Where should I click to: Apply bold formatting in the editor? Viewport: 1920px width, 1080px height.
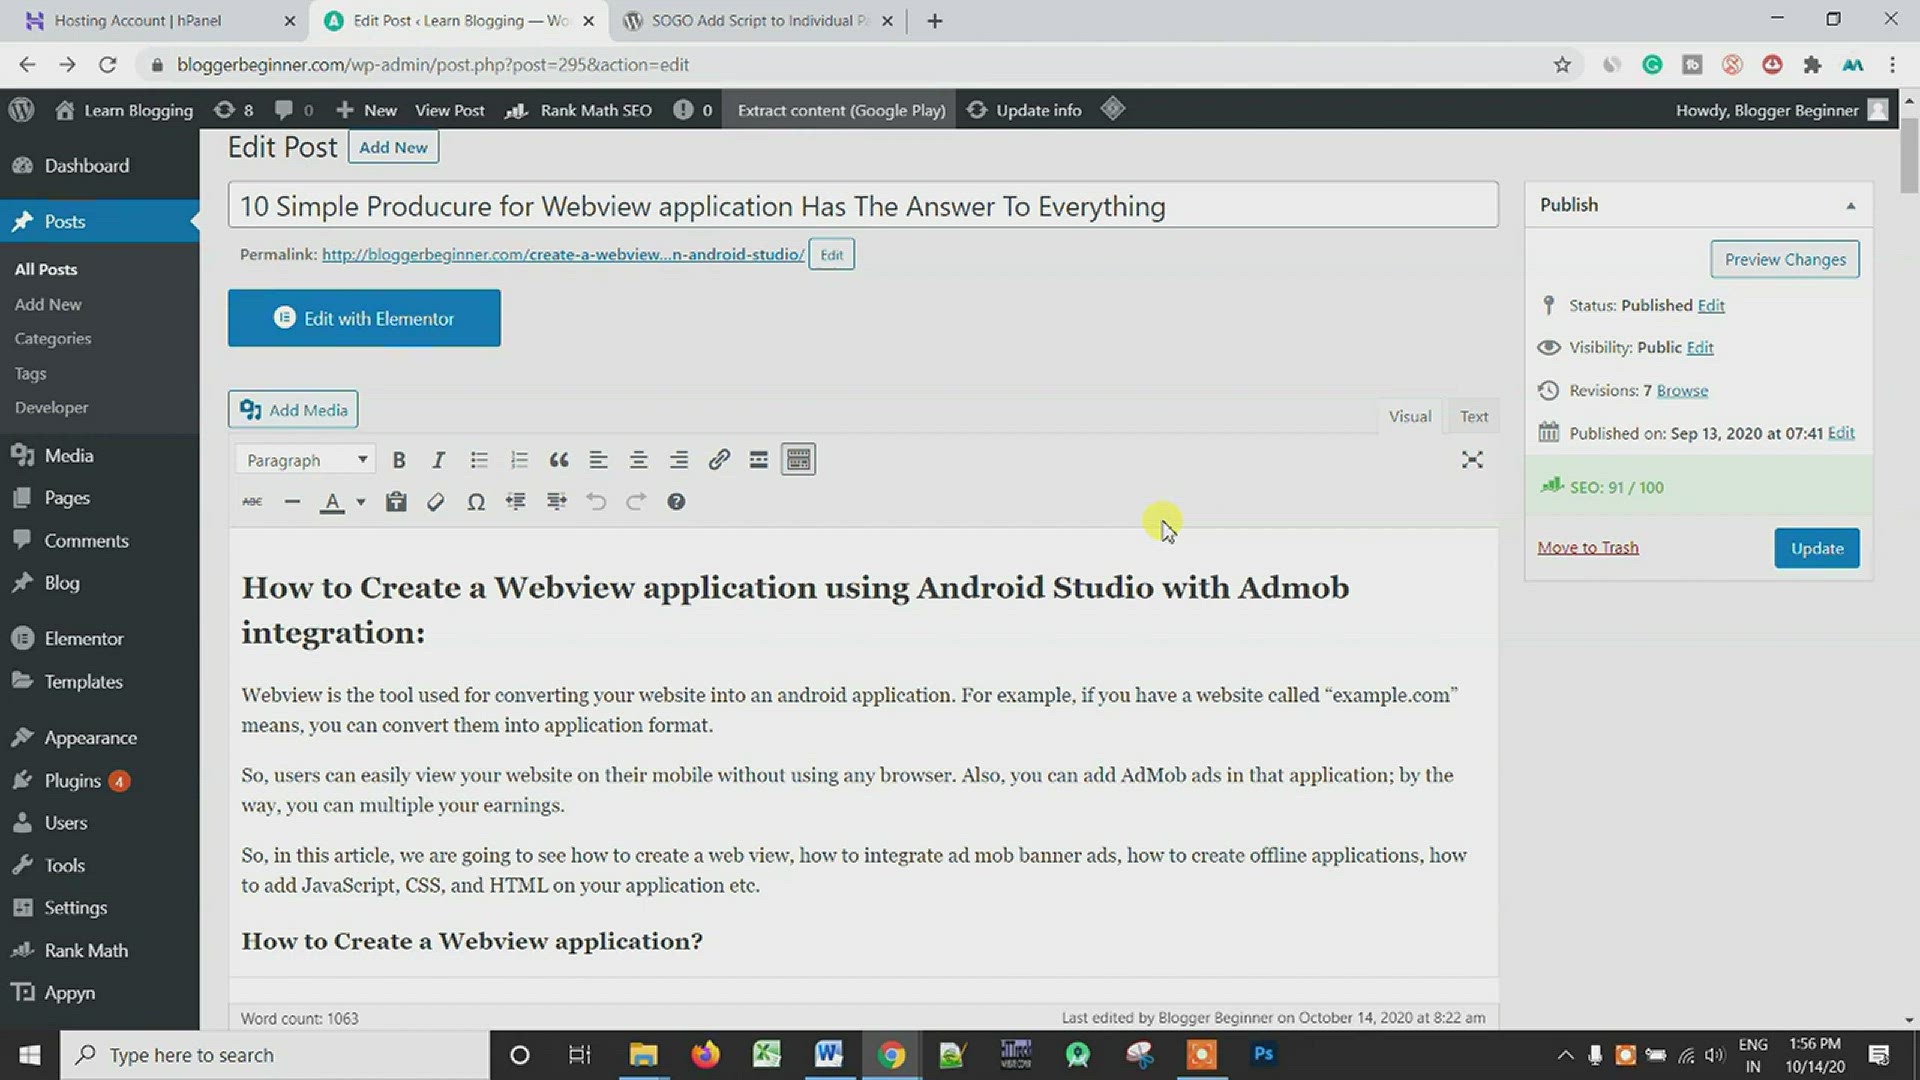(399, 459)
